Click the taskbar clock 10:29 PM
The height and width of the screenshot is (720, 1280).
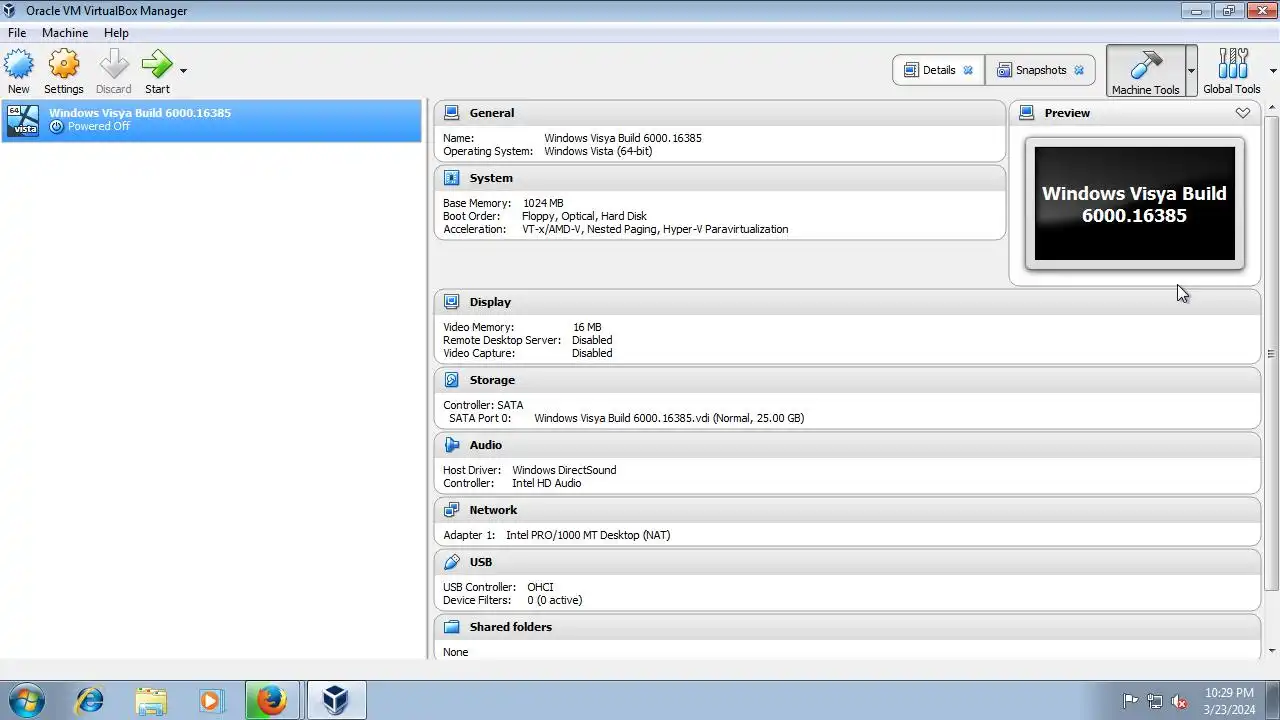coord(1229,692)
